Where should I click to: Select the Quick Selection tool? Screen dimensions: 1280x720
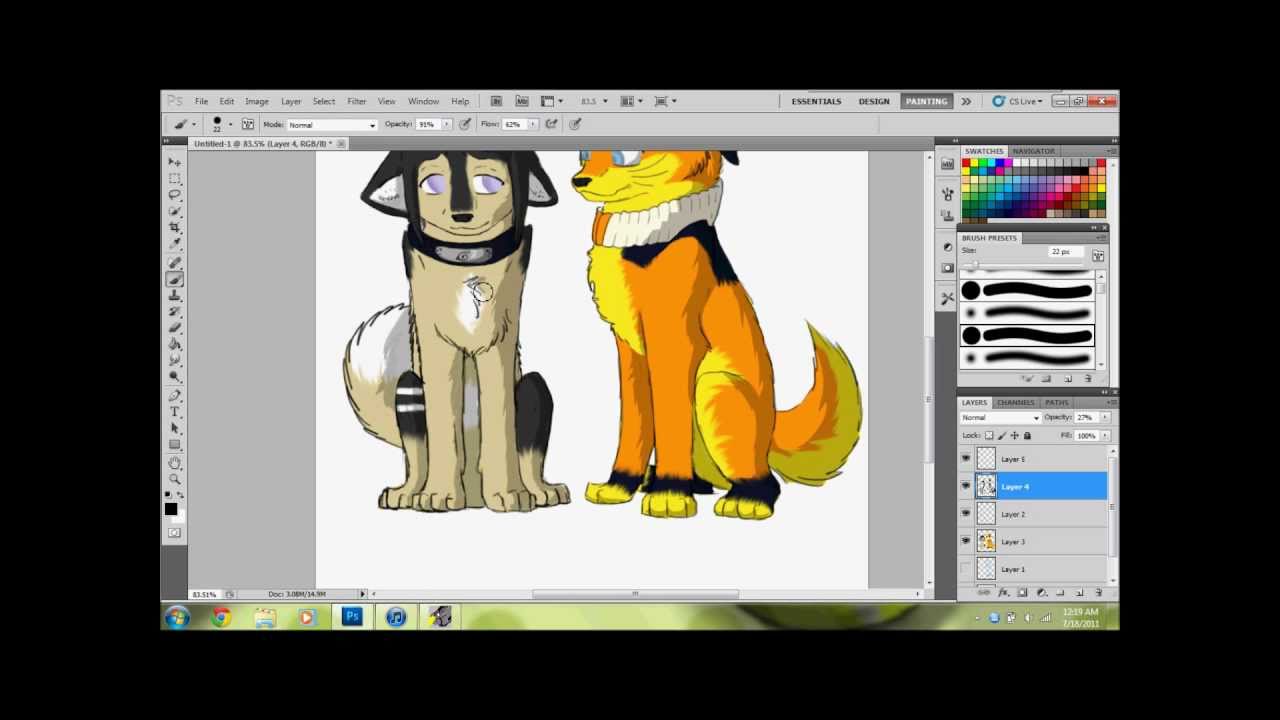174,211
